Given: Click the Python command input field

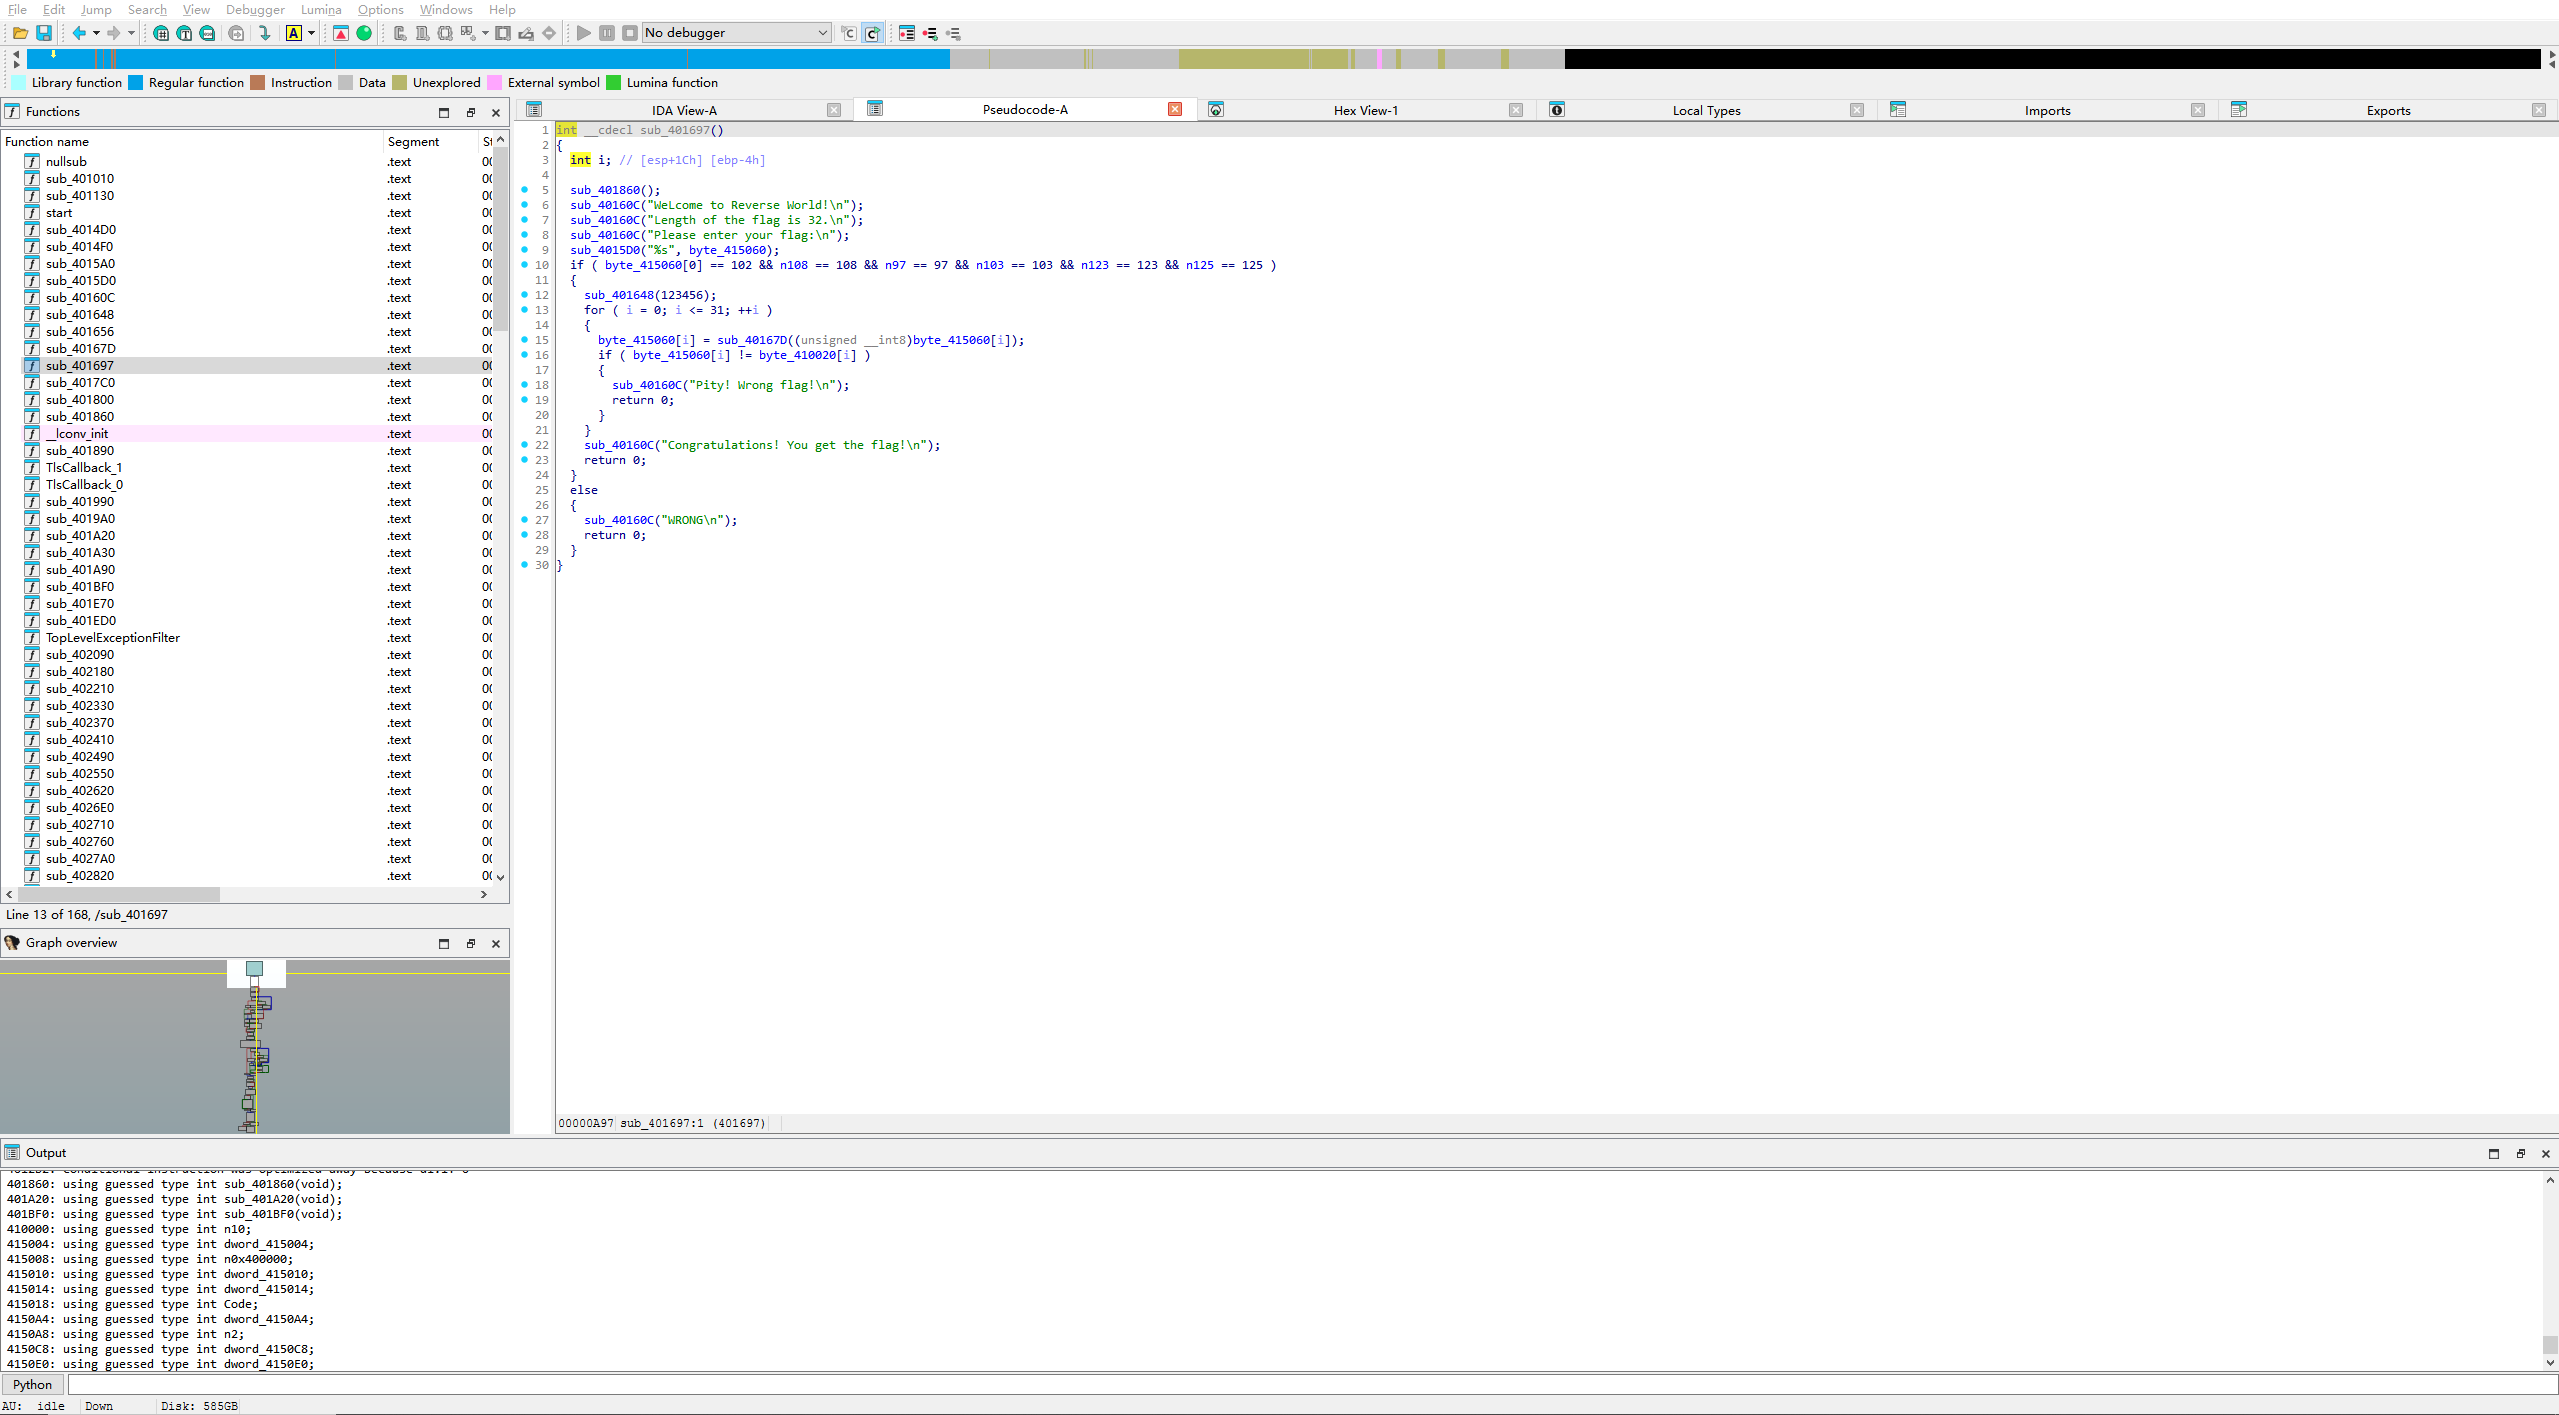Looking at the screenshot, I should 1300,1384.
